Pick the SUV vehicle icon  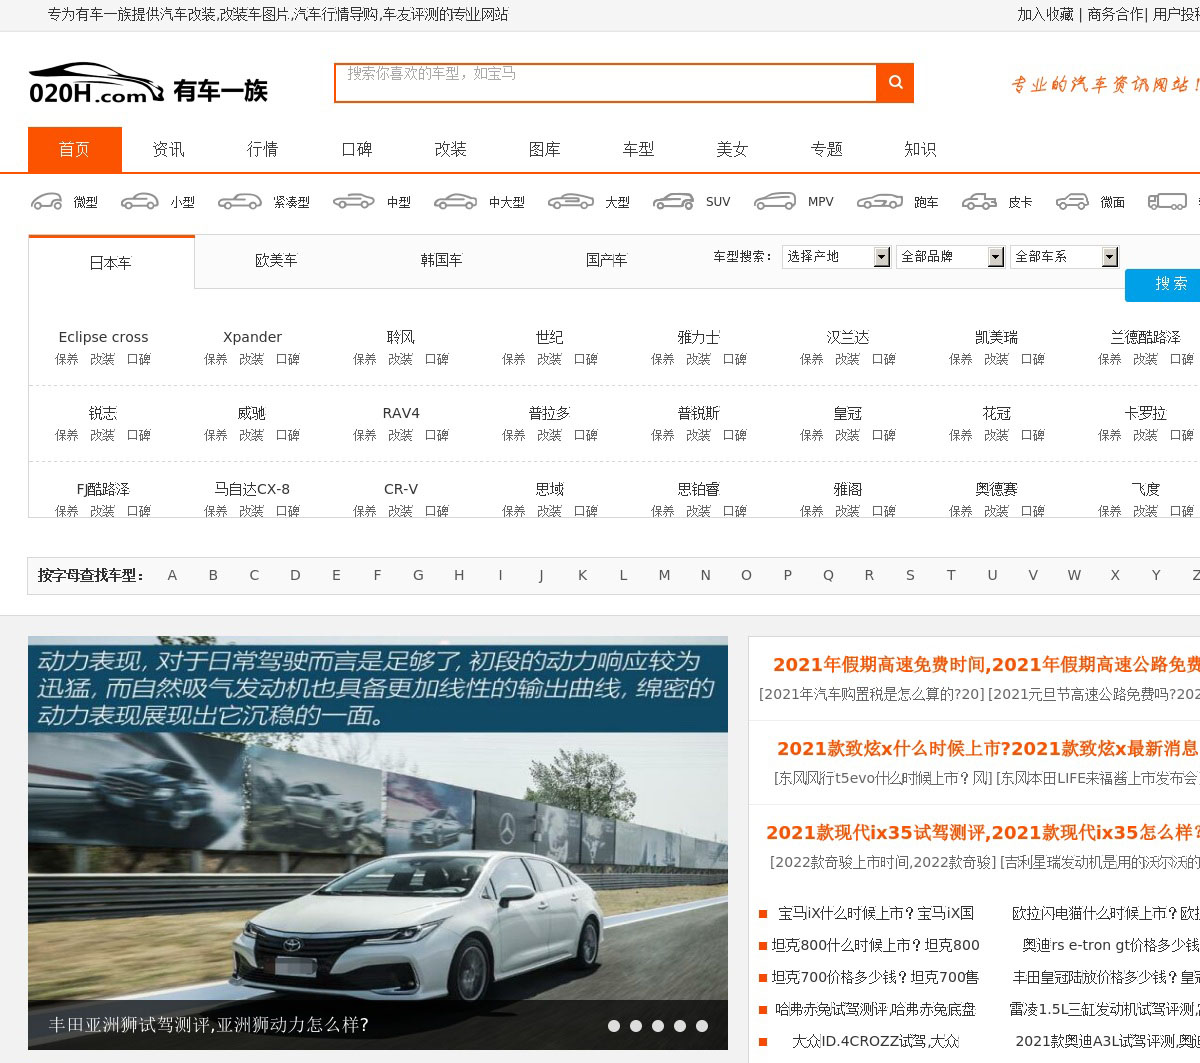[673, 202]
